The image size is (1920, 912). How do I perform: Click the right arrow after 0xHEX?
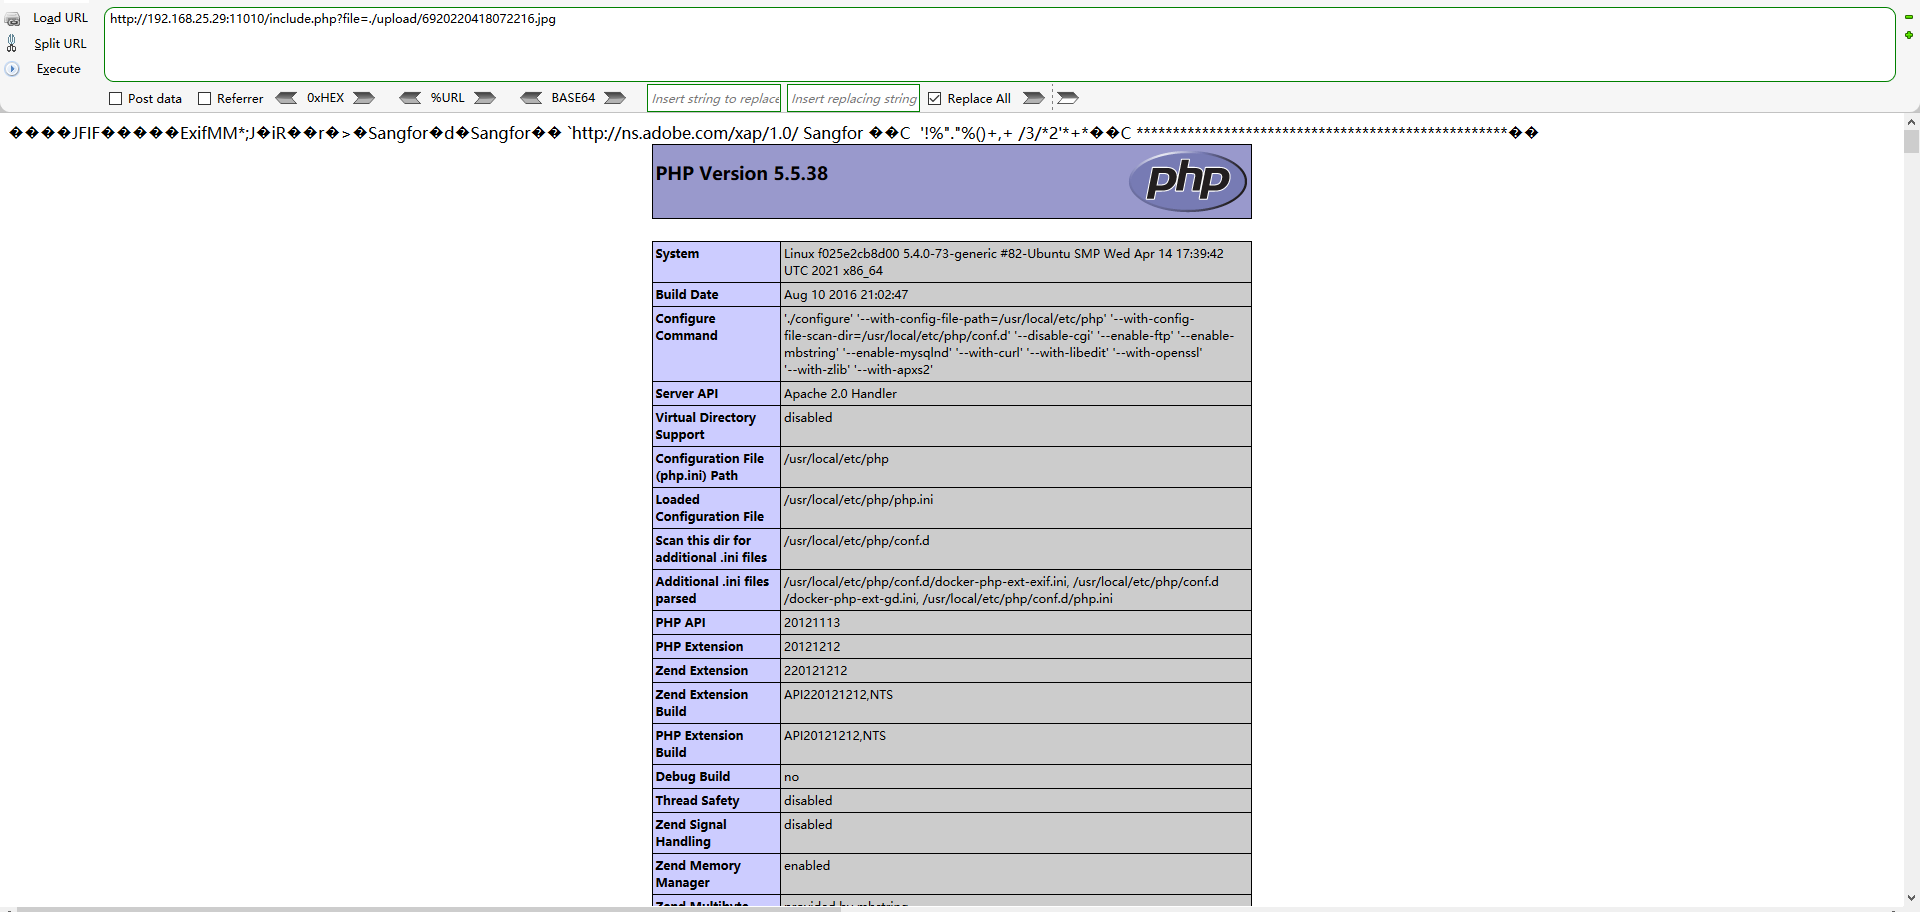tap(364, 98)
